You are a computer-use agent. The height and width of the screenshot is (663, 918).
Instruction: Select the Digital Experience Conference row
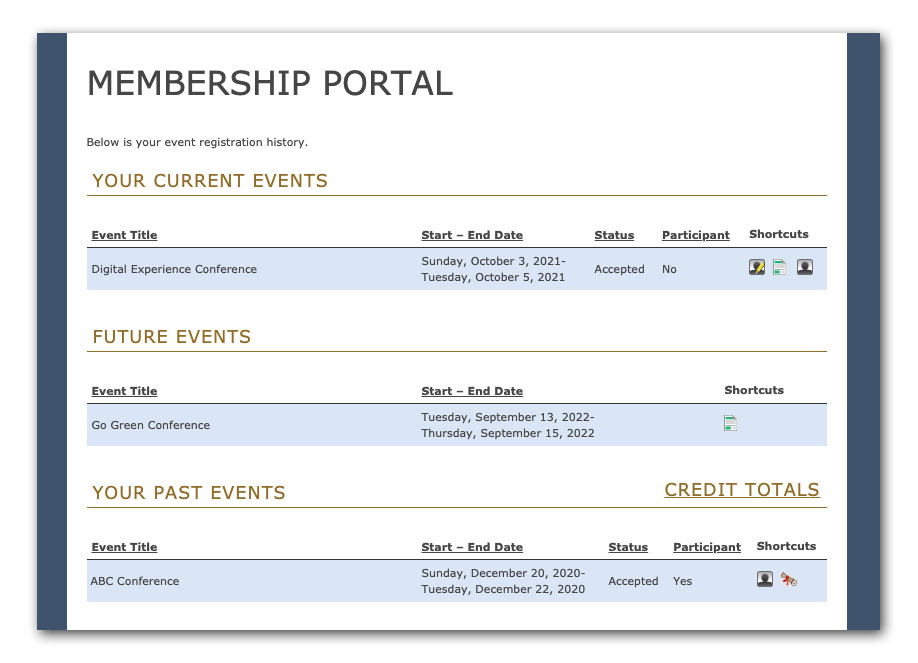tap(173, 269)
